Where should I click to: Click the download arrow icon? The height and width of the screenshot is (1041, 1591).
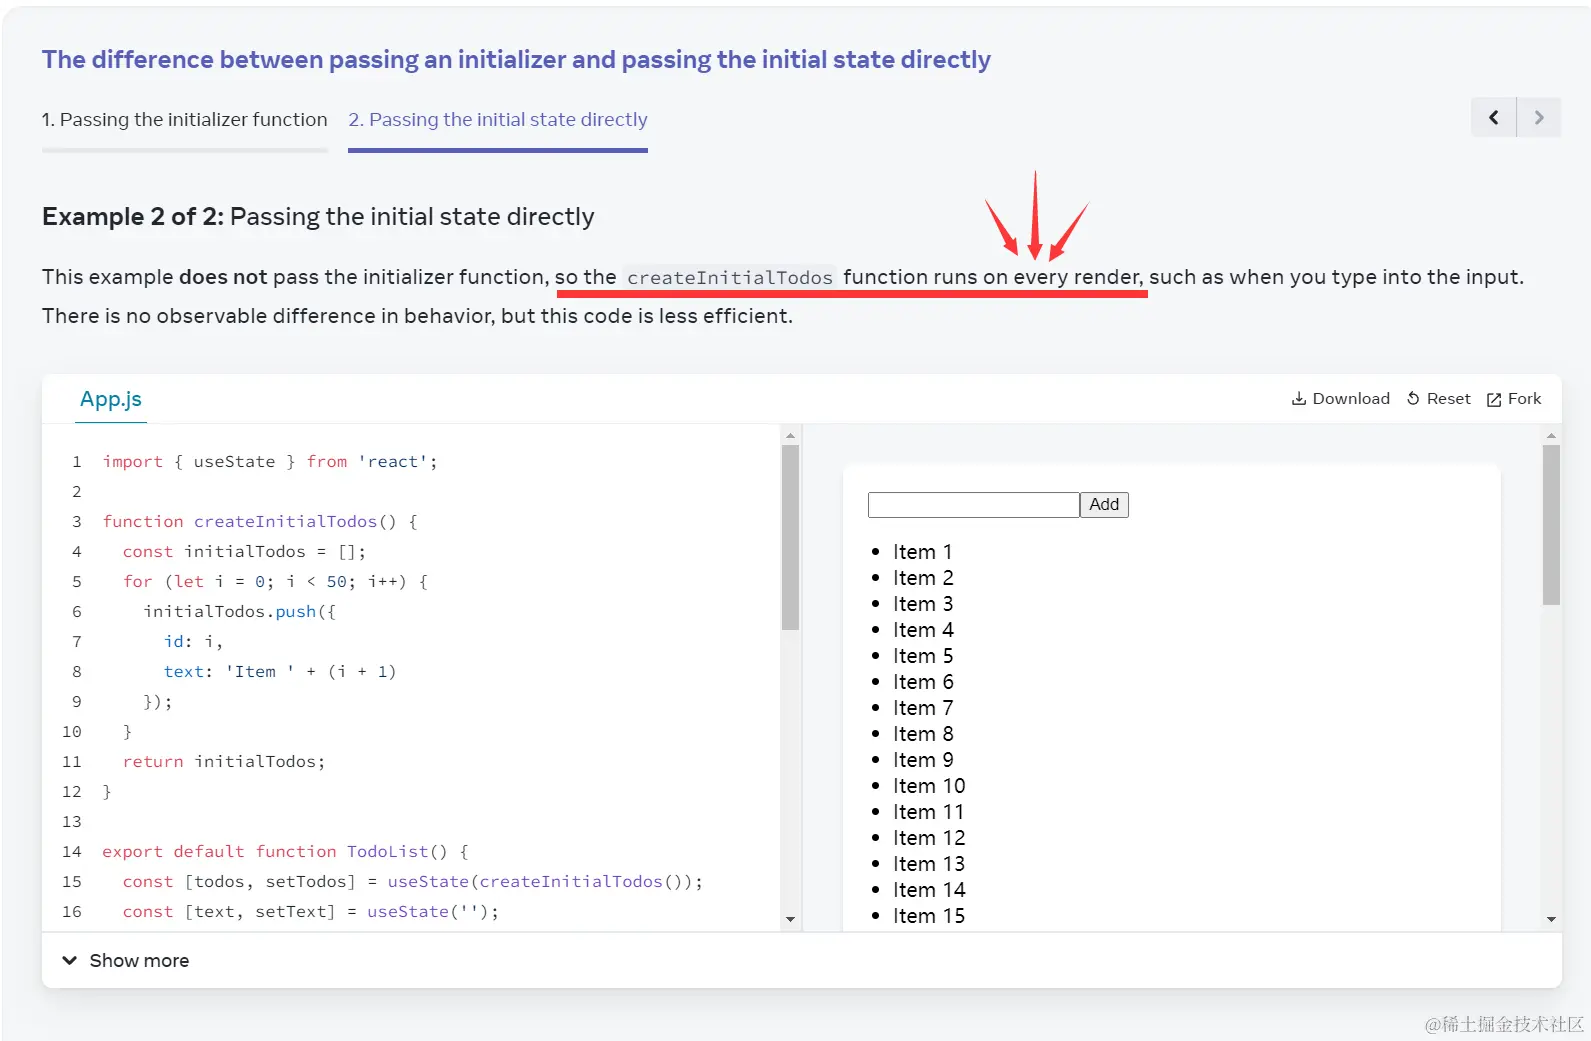click(x=1299, y=399)
